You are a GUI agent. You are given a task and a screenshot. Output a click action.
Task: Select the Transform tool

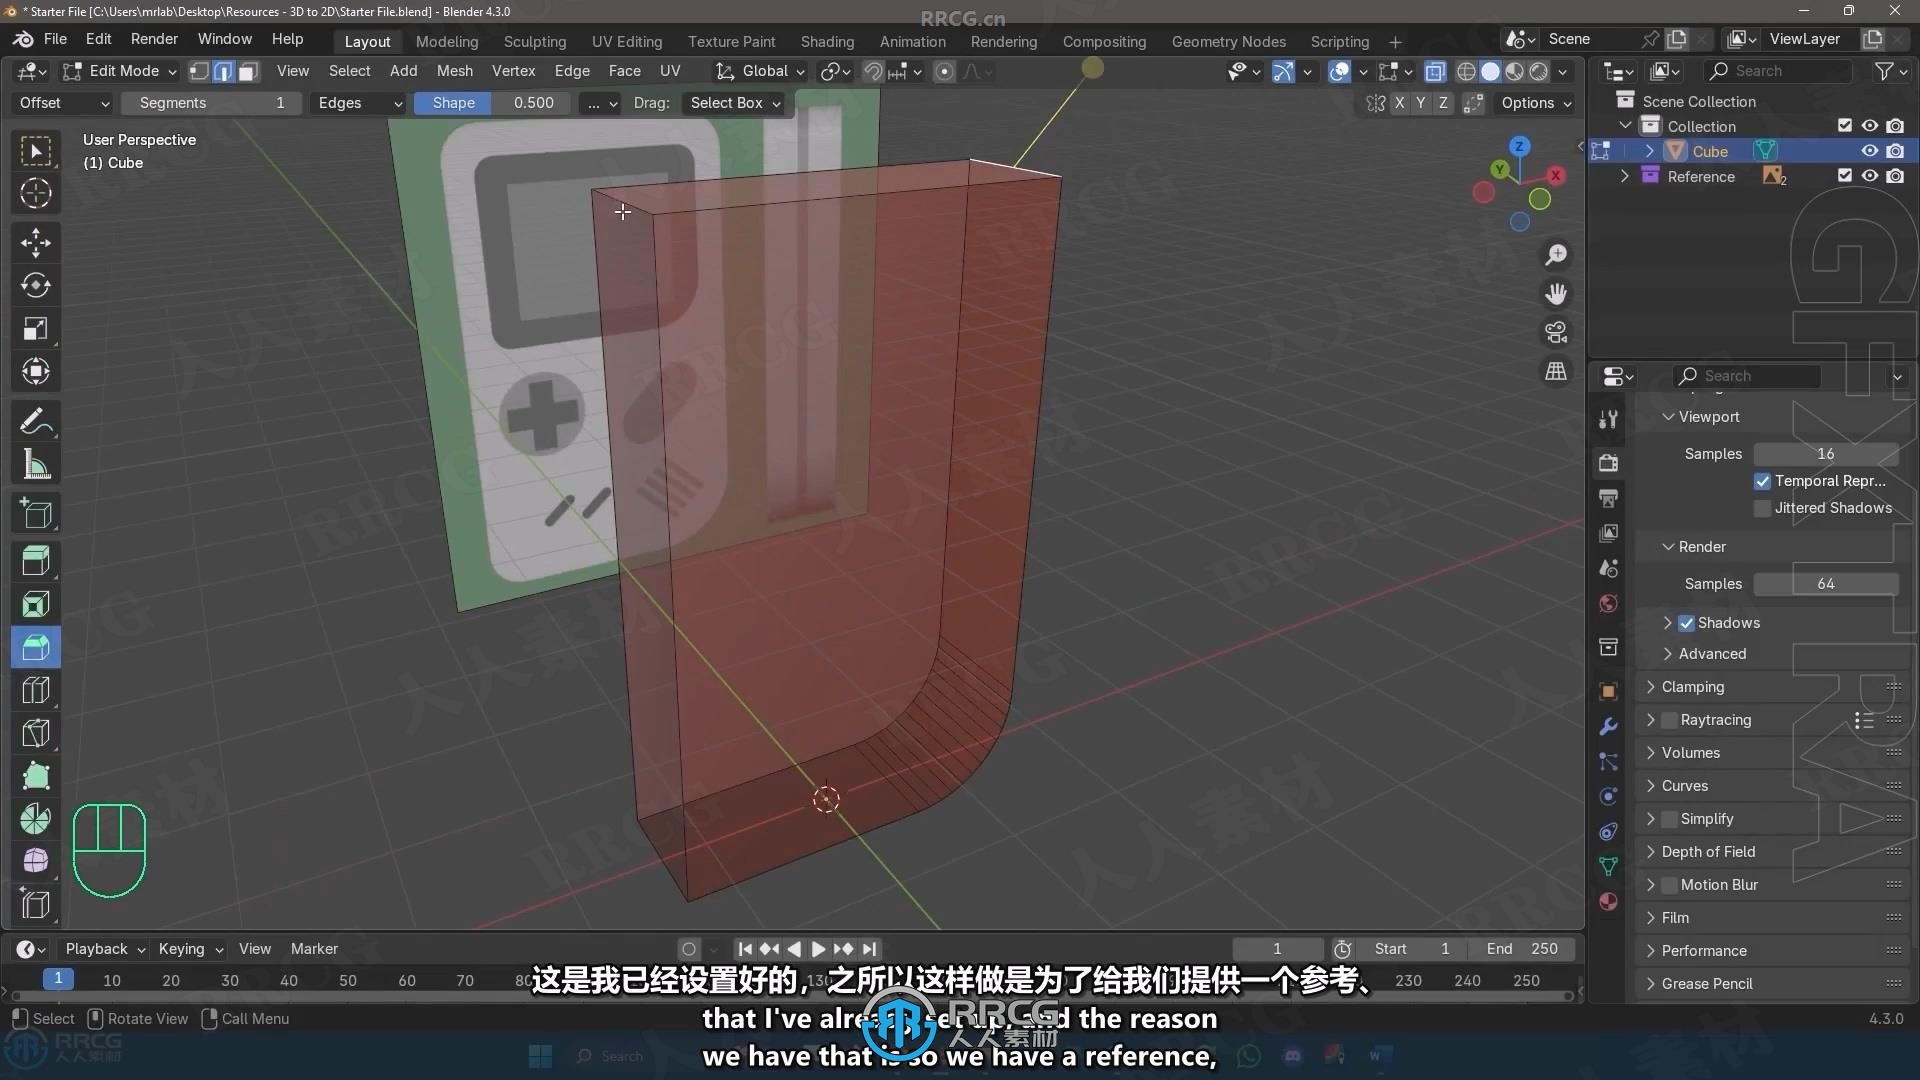click(36, 372)
